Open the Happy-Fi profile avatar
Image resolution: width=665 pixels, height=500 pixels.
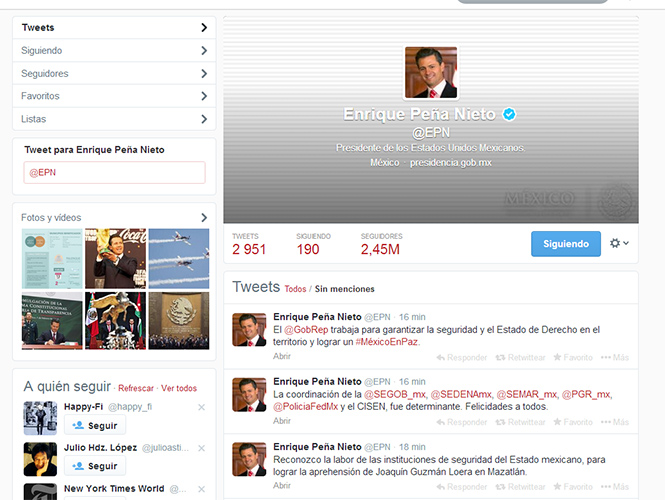click(x=40, y=418)
